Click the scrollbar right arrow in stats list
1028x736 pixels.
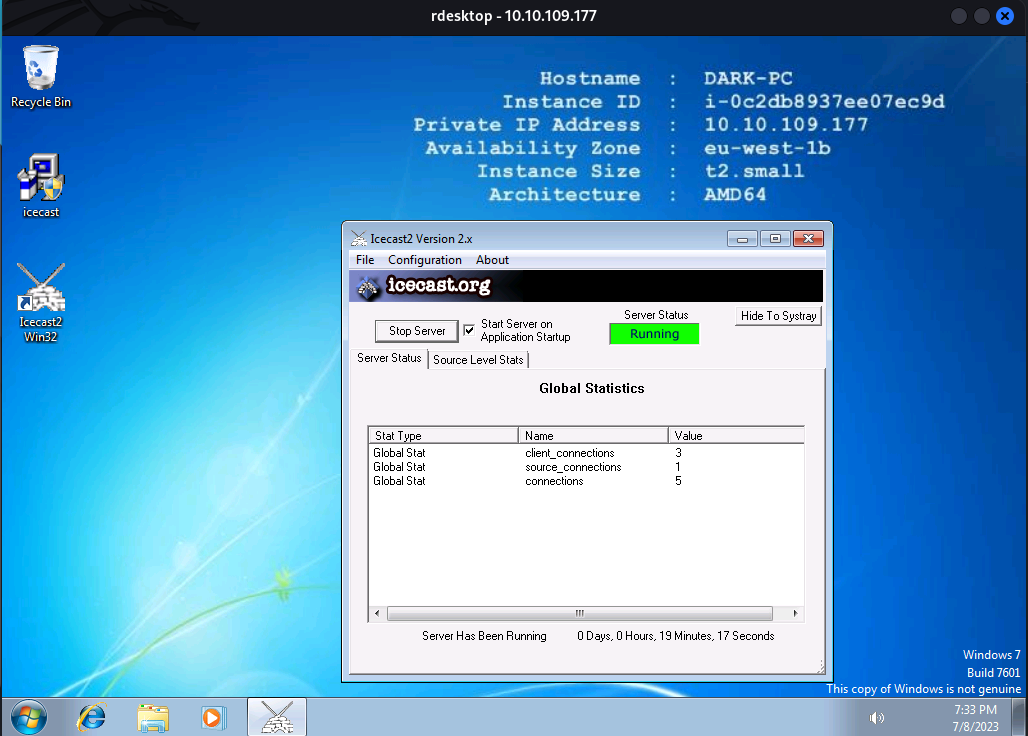[795, 613]
